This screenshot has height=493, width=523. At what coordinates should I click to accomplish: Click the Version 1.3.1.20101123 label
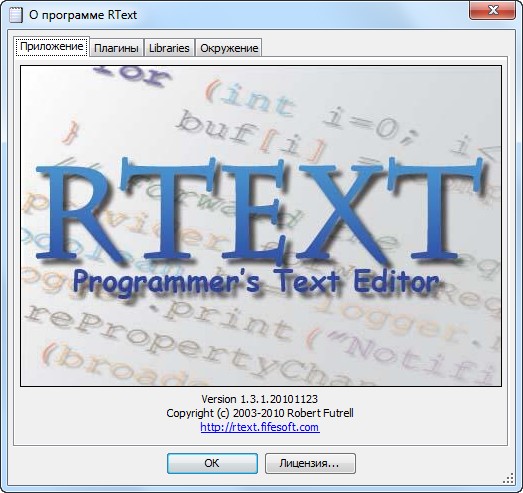[259, 399]
